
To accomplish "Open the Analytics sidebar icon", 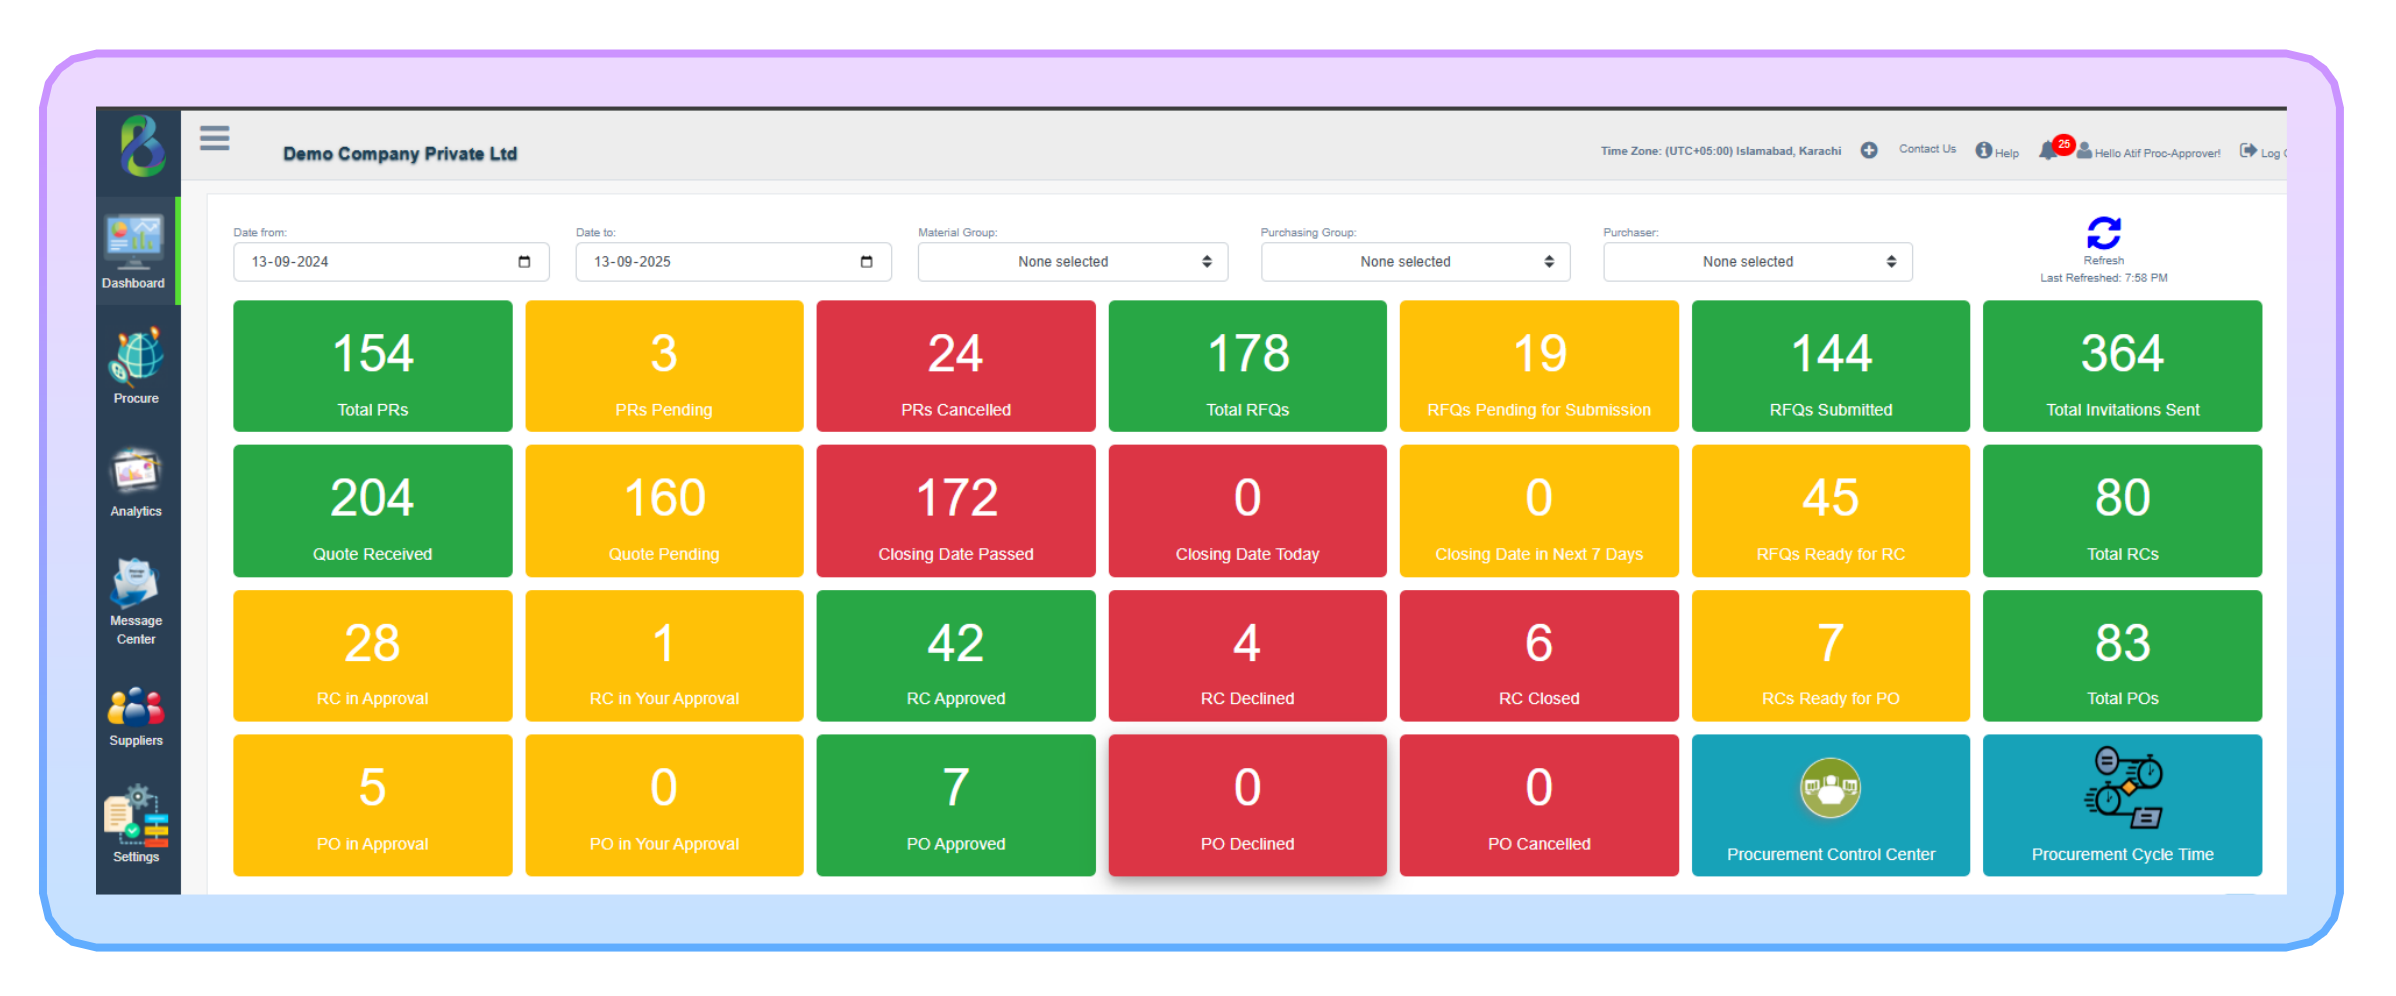I will point(136,472).
